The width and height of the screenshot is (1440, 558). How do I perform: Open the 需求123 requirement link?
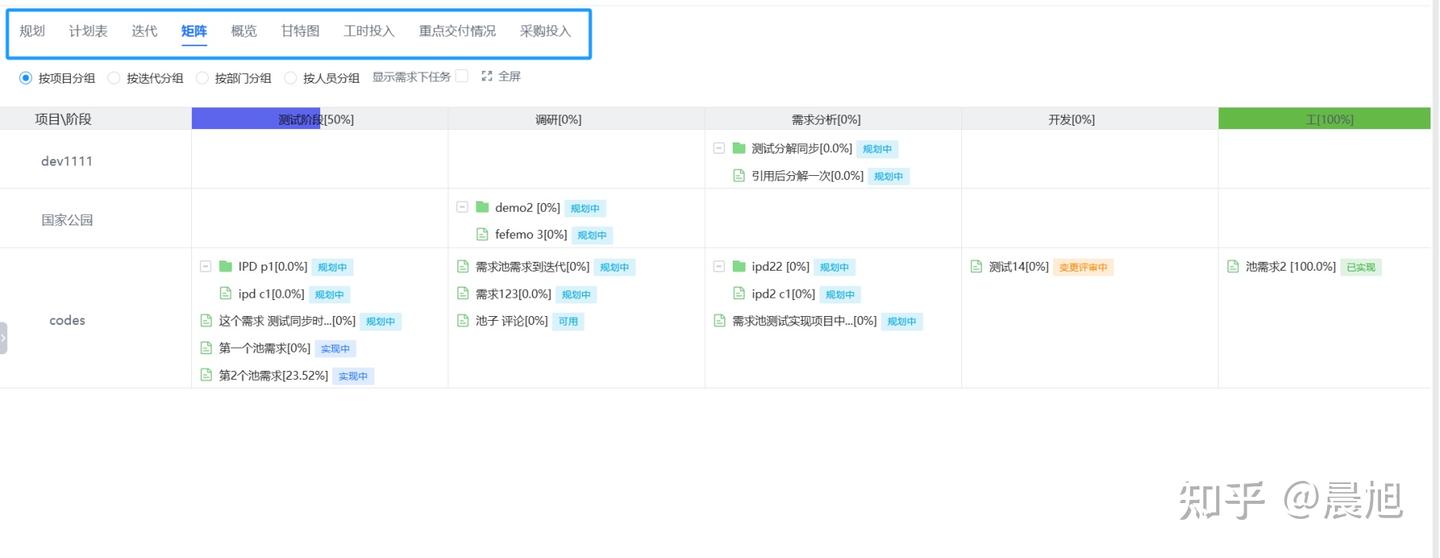(512, 294)
